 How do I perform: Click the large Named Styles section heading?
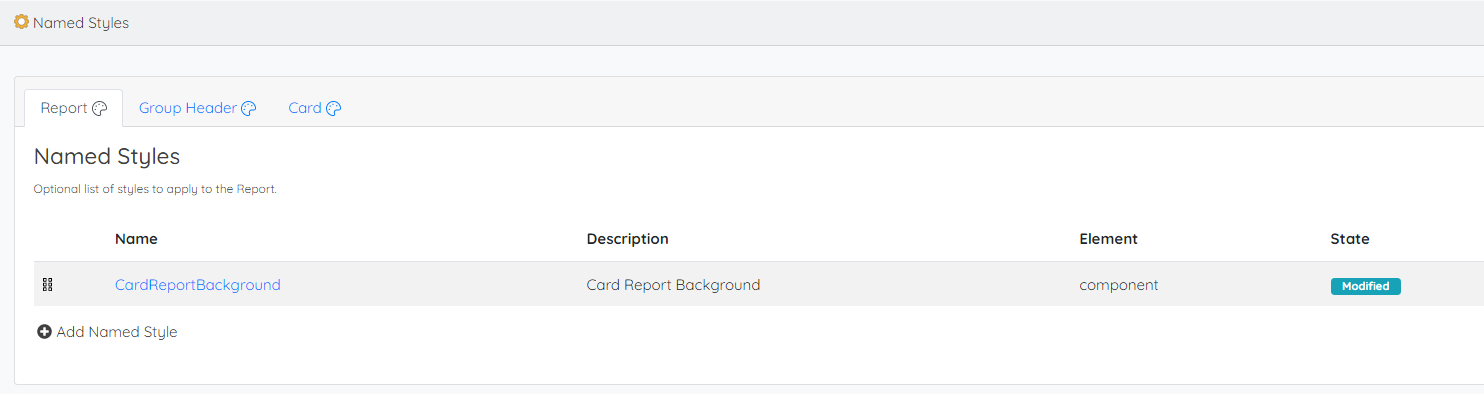(107, 157)
